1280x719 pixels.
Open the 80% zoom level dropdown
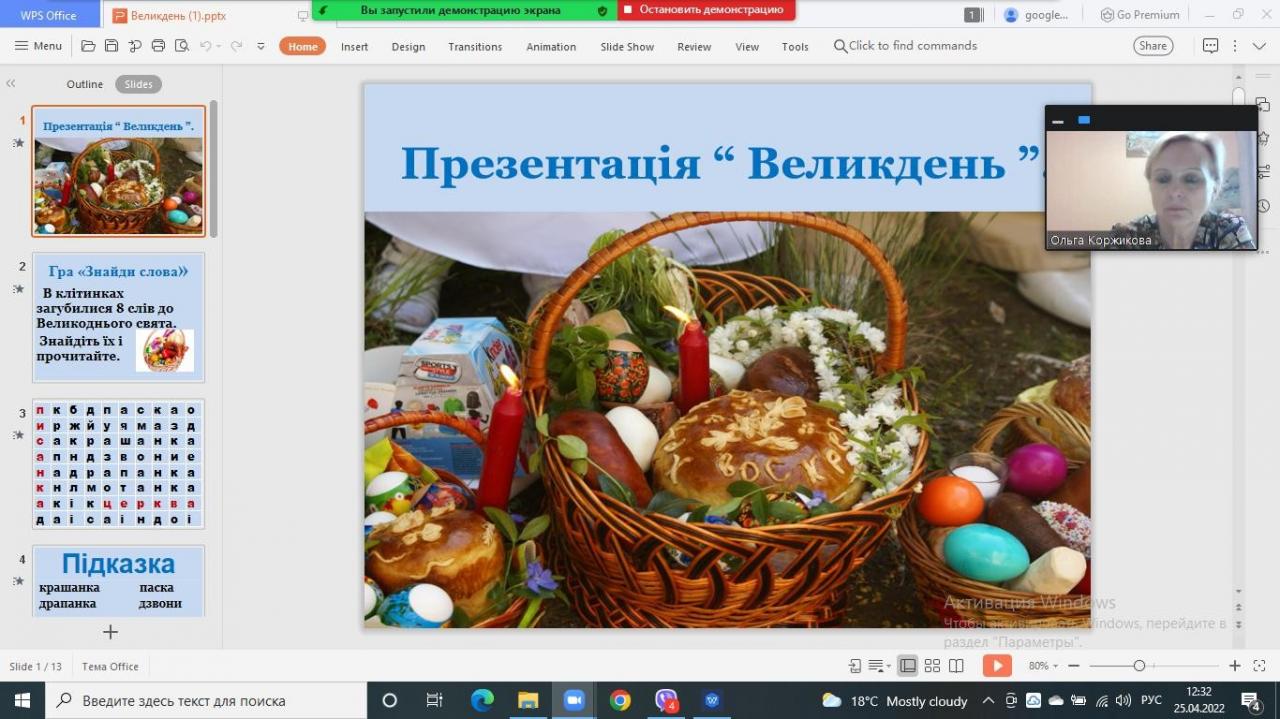(x=1043, y=666)
